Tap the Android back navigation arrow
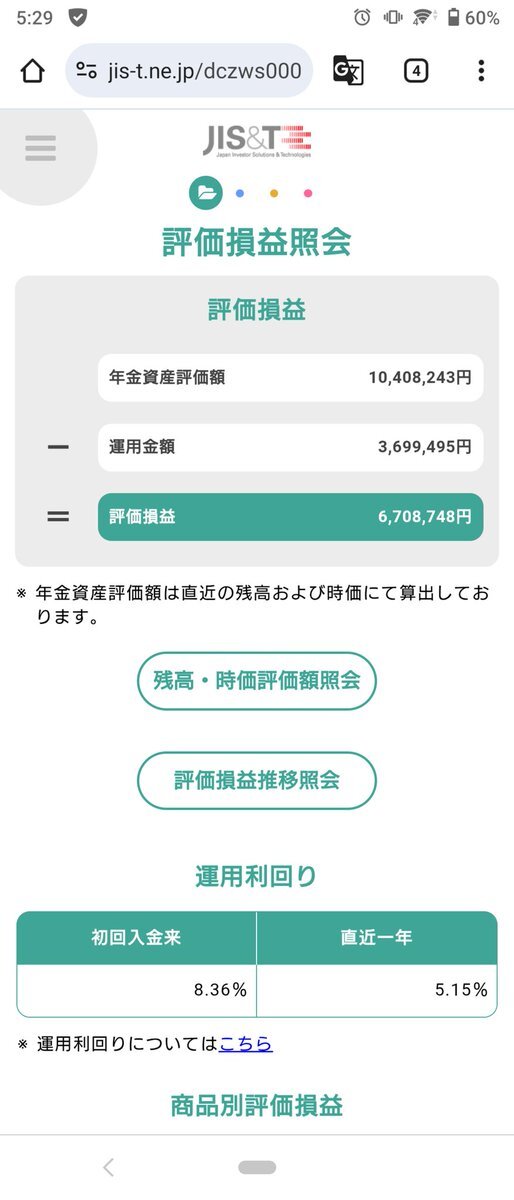This screenshot has height=1200, width=514. pos(109,1167)
